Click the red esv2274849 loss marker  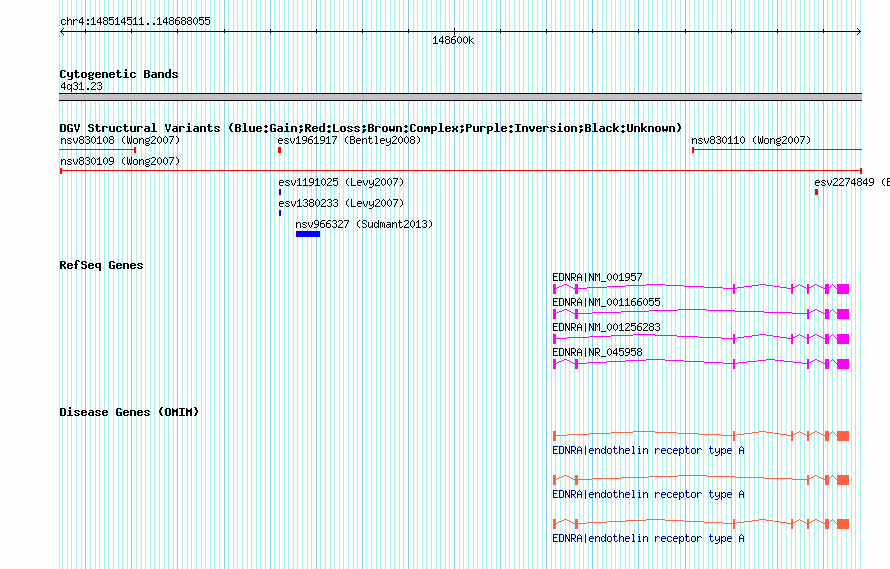(816, 192)
